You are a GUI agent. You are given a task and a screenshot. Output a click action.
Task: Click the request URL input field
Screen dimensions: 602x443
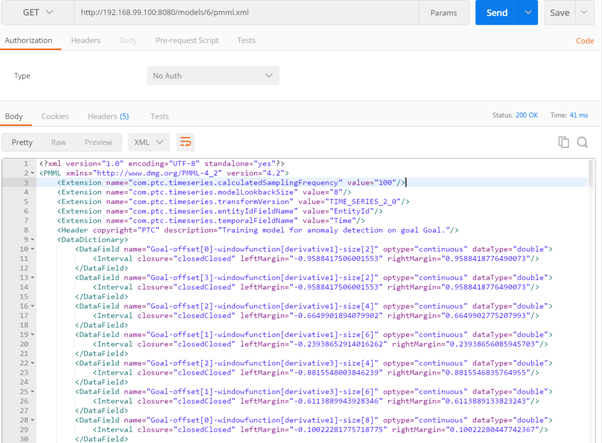[246, 13]
